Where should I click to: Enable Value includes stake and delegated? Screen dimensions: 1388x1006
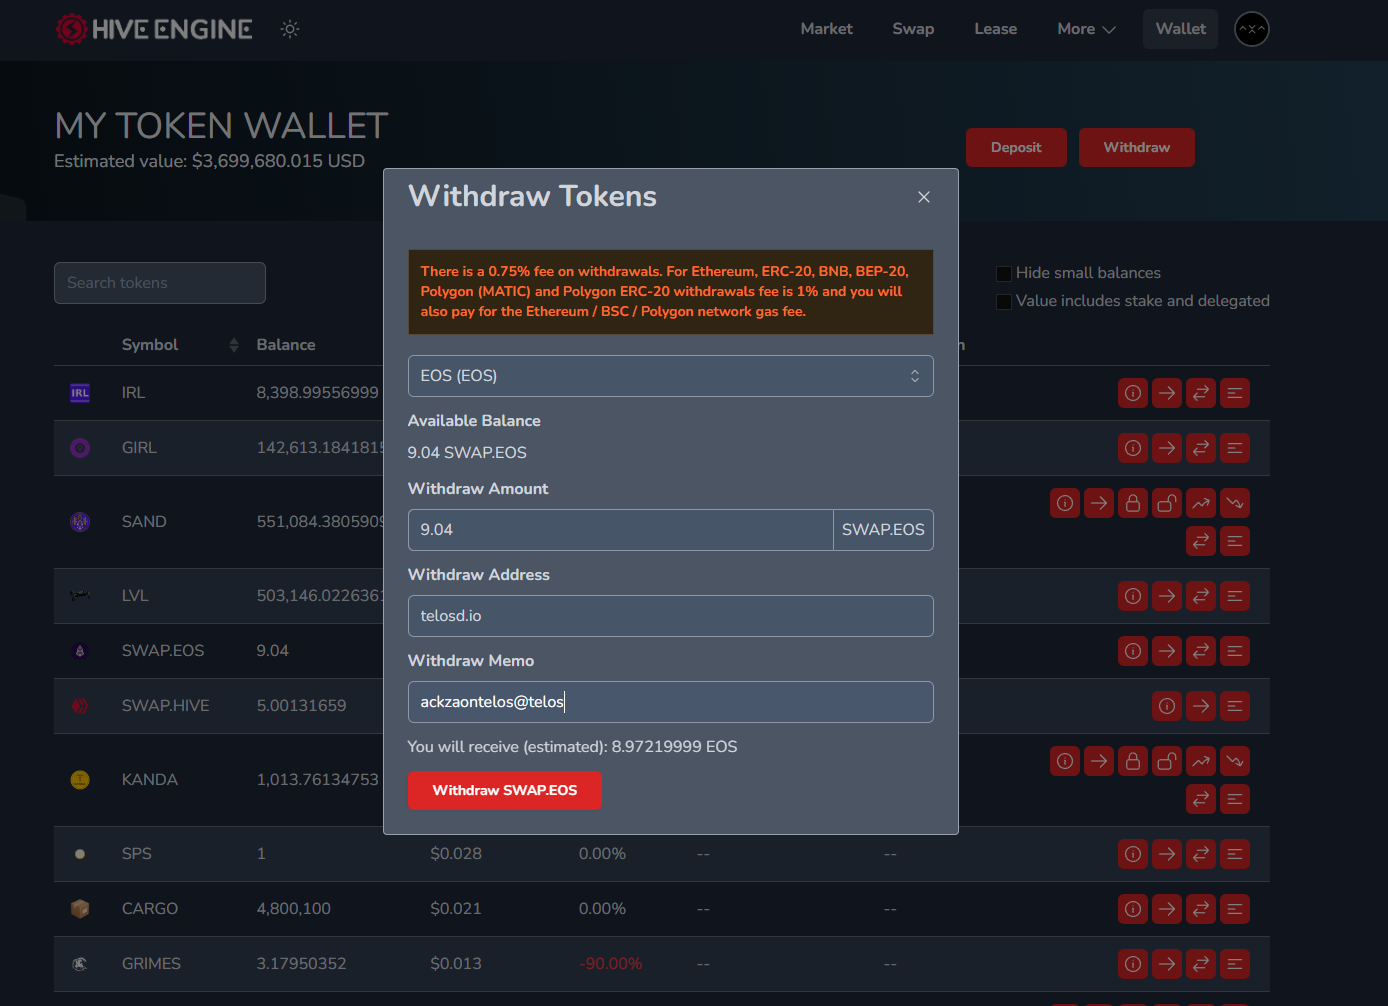[1004, 301]
